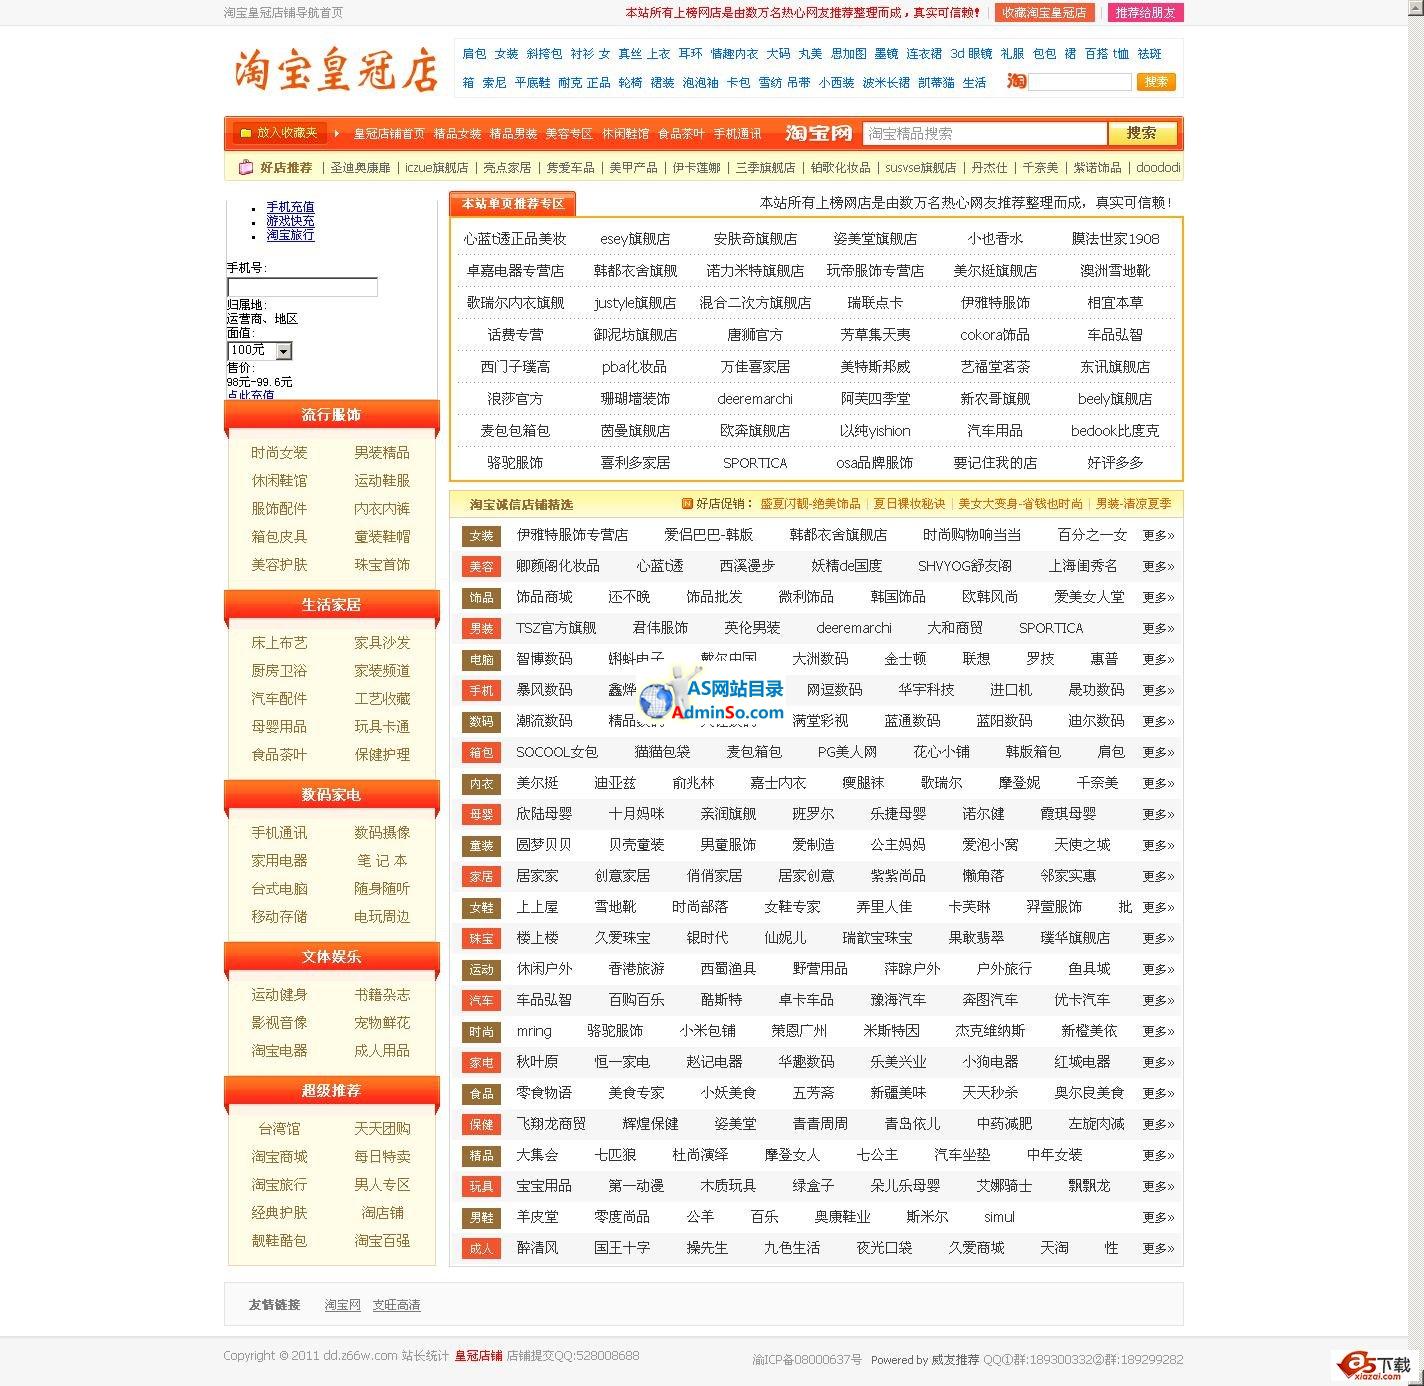This screenshot has width=1424, height=1386.
Task: Switch to the 游戏快充 tab
Action: click(290, 221)
